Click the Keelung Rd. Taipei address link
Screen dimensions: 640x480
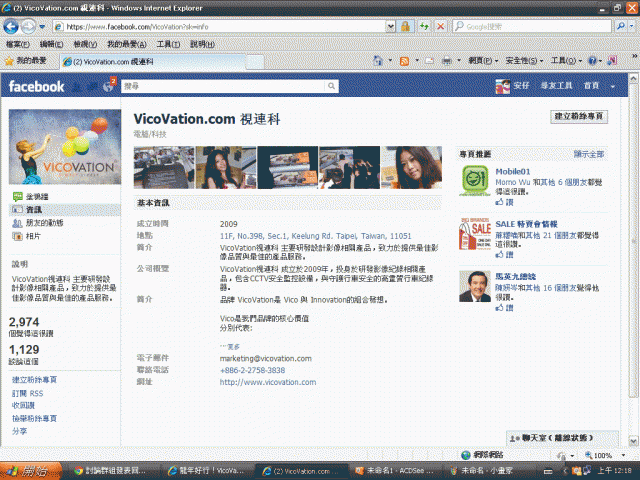(316, 236)
